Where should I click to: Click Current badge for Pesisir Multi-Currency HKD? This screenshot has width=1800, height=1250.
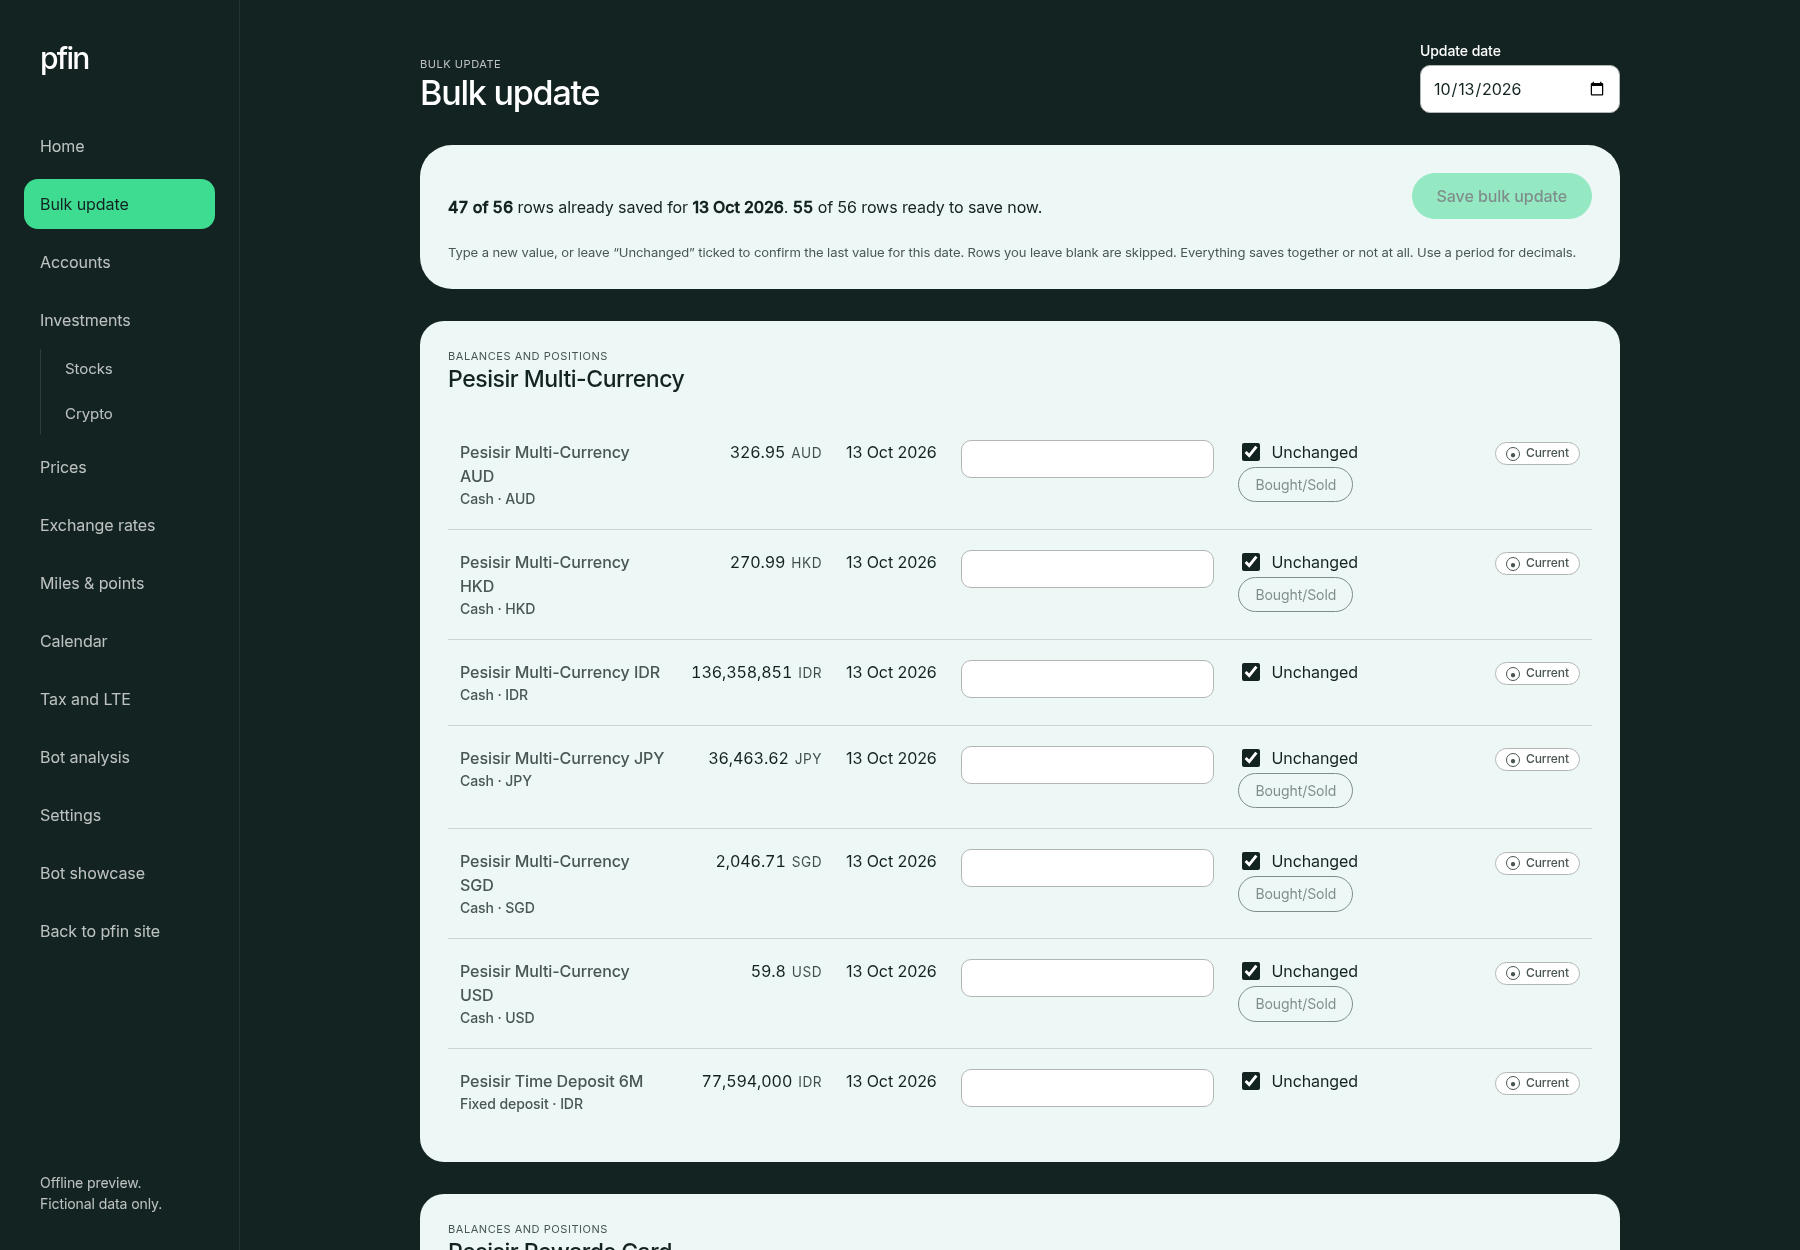tap(1537, 563)
